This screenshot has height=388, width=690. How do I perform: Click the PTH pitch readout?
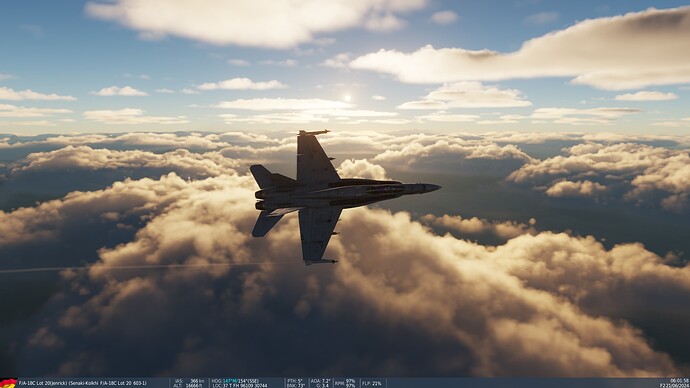point(295,381)
